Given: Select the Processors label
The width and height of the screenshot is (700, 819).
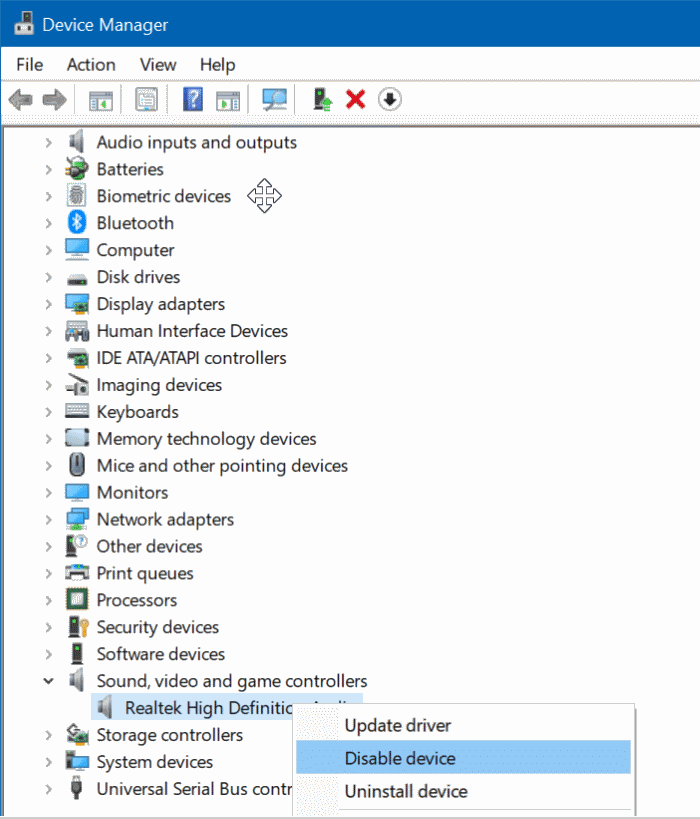Looking at the screenshot, I should tap(136, 600).
